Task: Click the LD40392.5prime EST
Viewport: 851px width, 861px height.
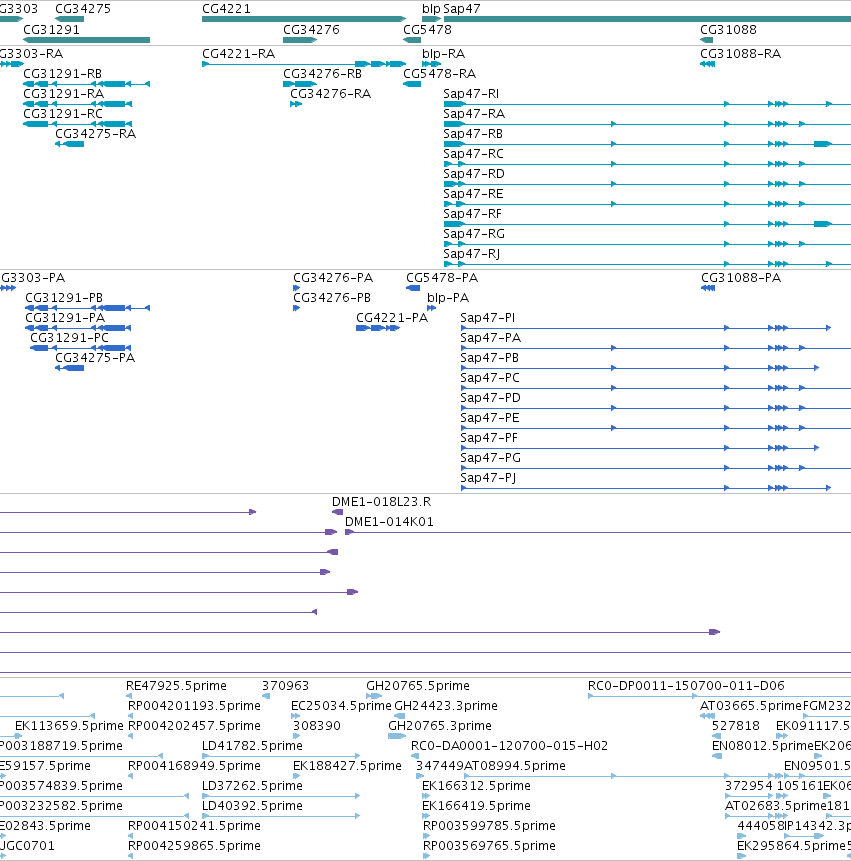Action: coord(281,817)
